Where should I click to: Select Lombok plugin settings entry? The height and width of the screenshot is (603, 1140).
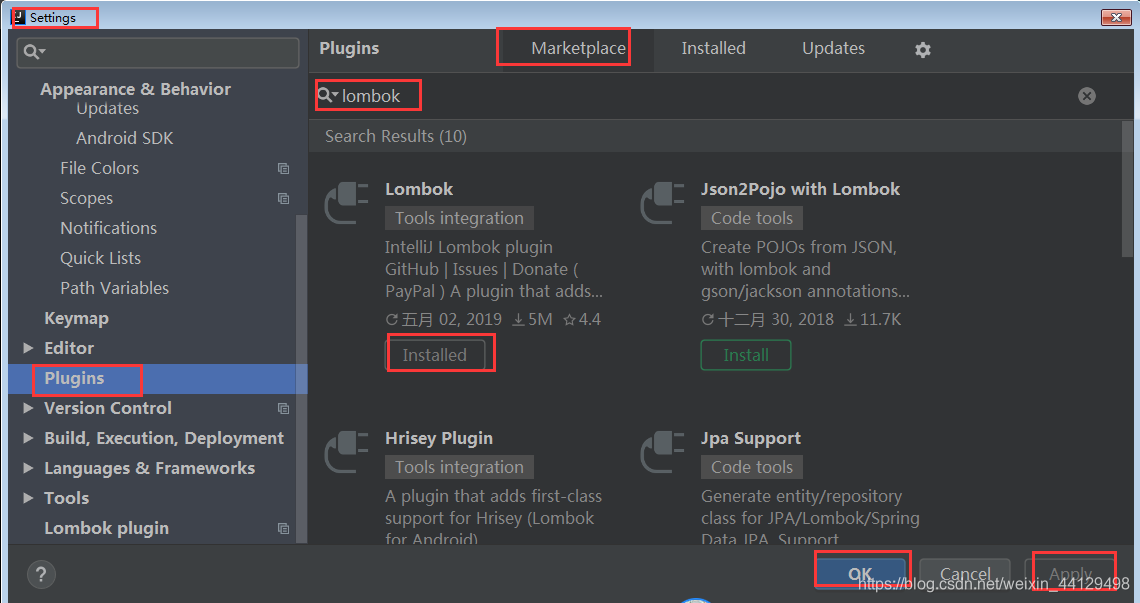(x=106, y=528)
